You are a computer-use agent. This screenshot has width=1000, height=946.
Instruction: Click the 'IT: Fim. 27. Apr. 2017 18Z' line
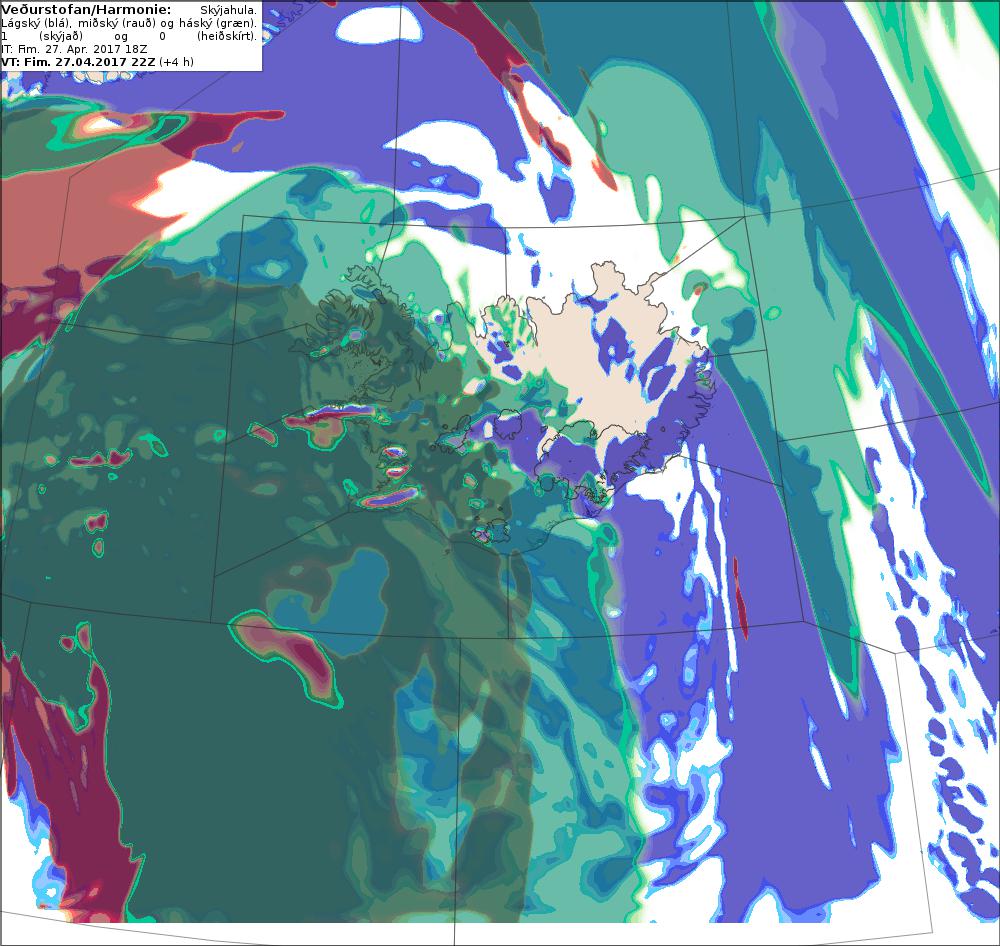pos(74,48)
